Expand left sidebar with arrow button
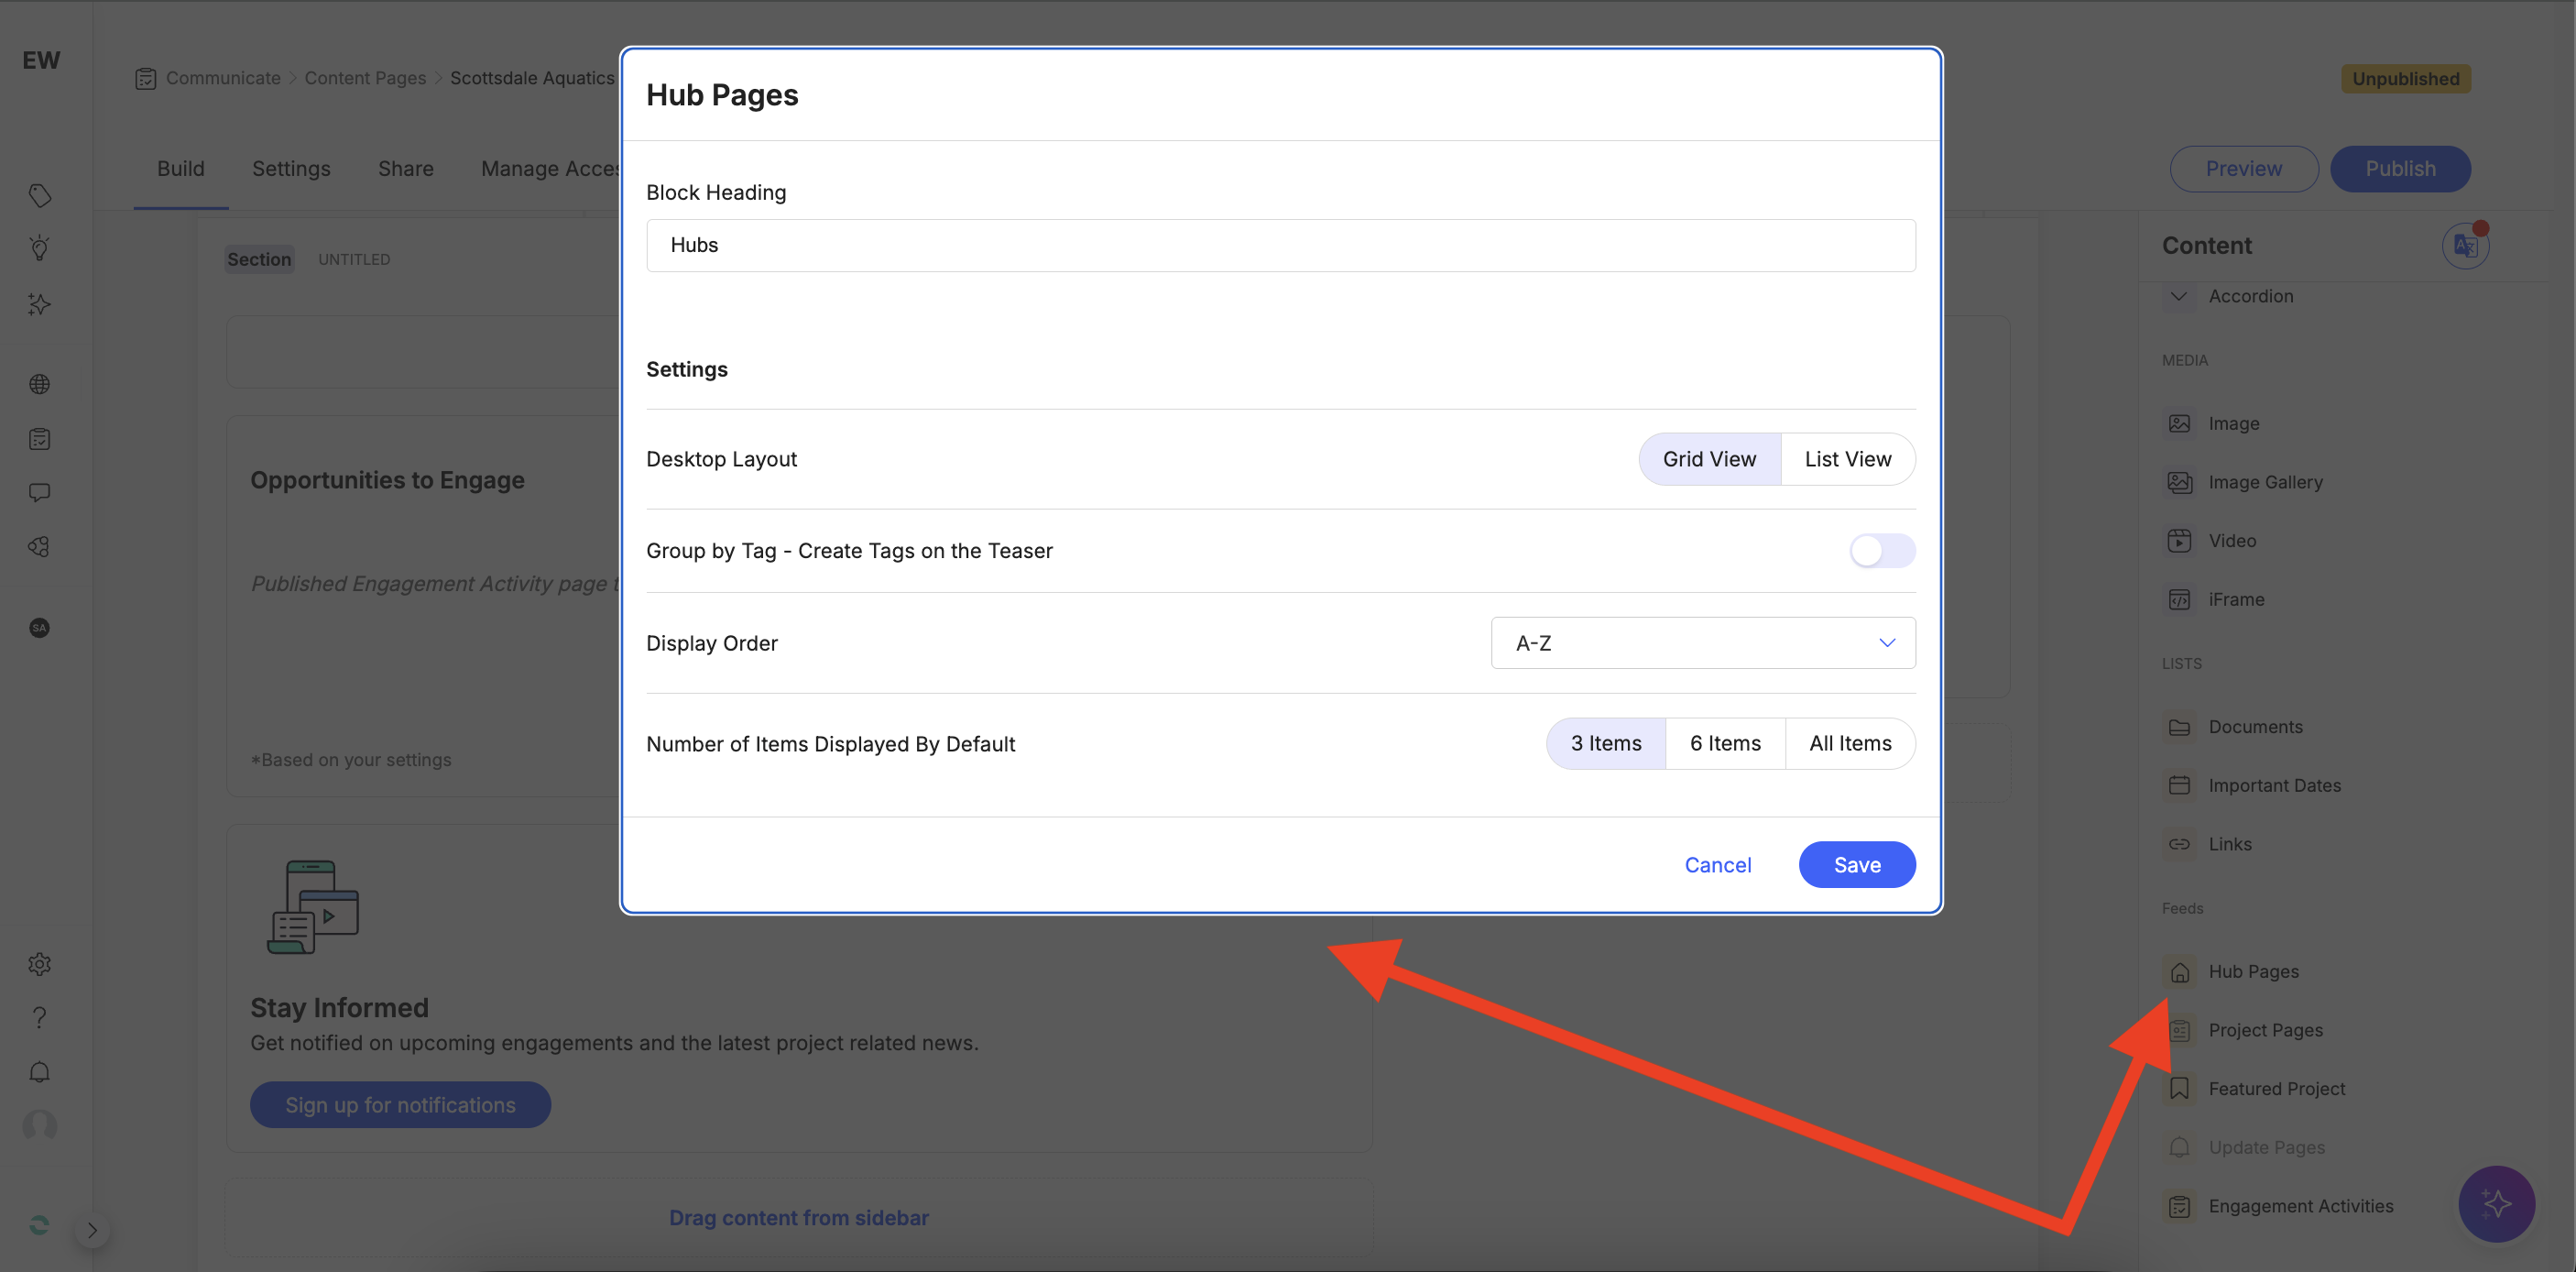This screenshot has height=1272, width=2576. 92,1230
